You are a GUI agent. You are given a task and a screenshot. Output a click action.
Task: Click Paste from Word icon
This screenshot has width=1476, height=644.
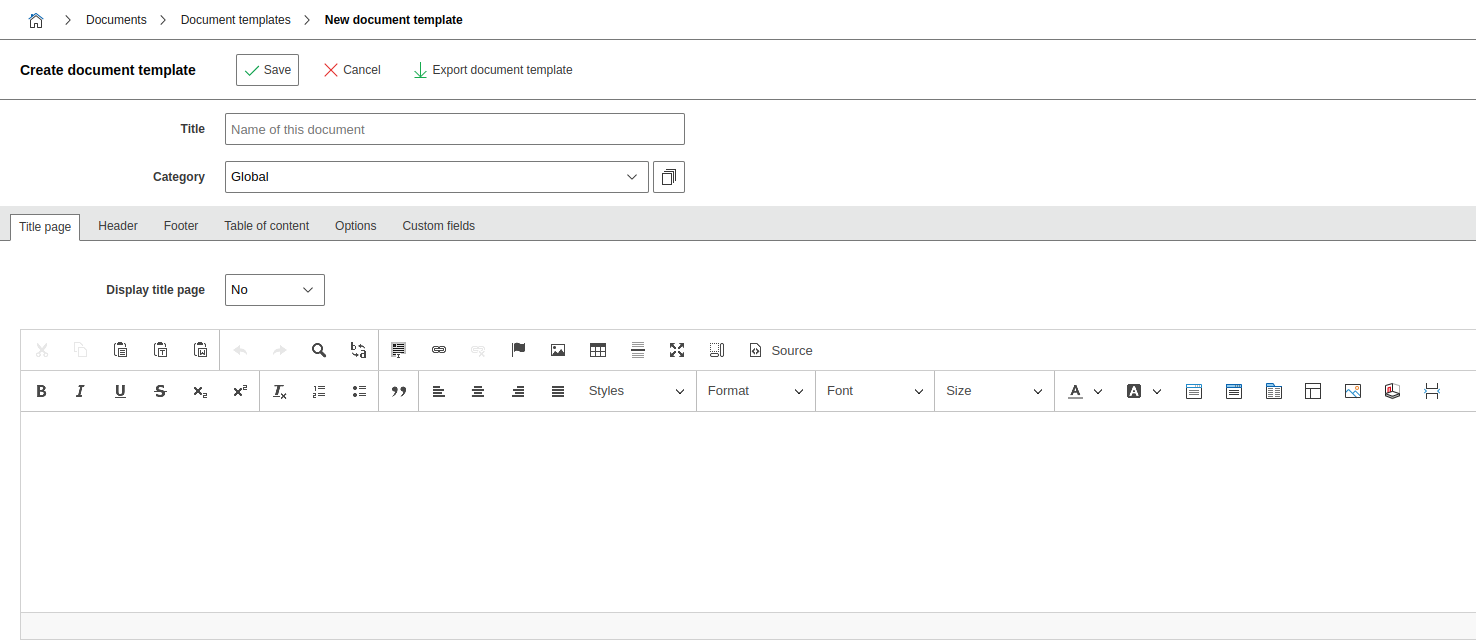[x=200, y=350]
